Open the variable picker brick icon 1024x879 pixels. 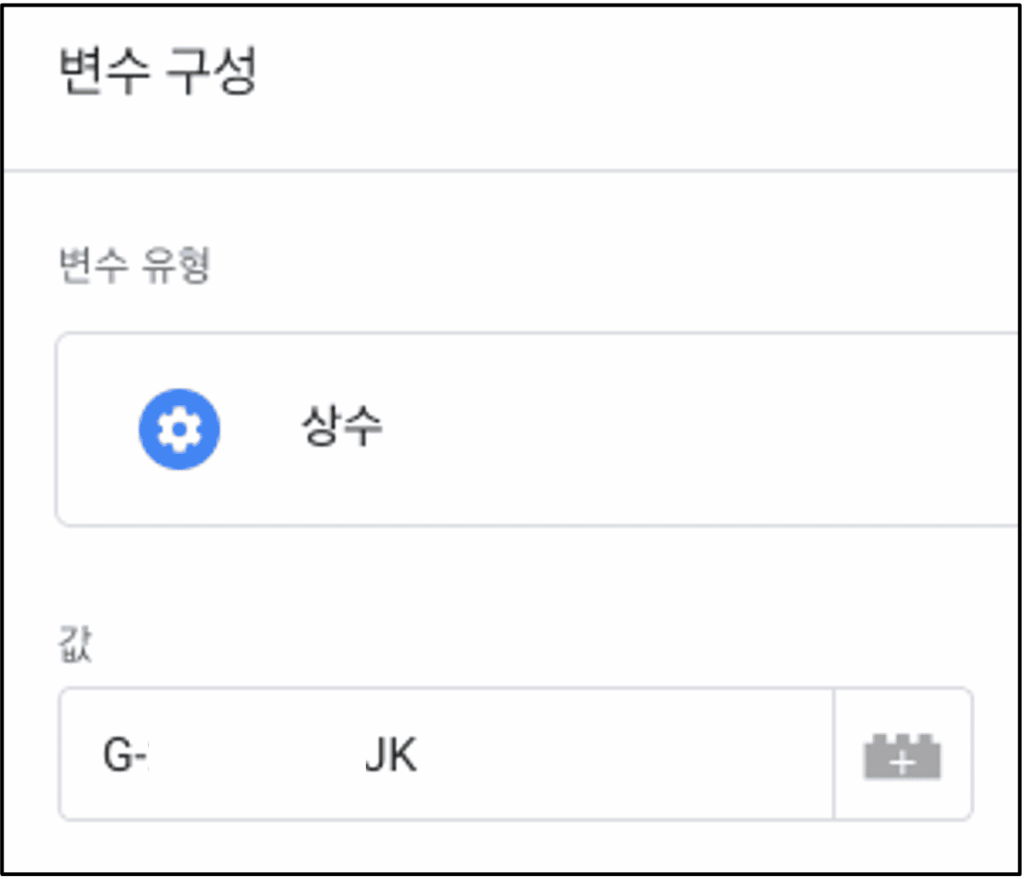point(902,756)
